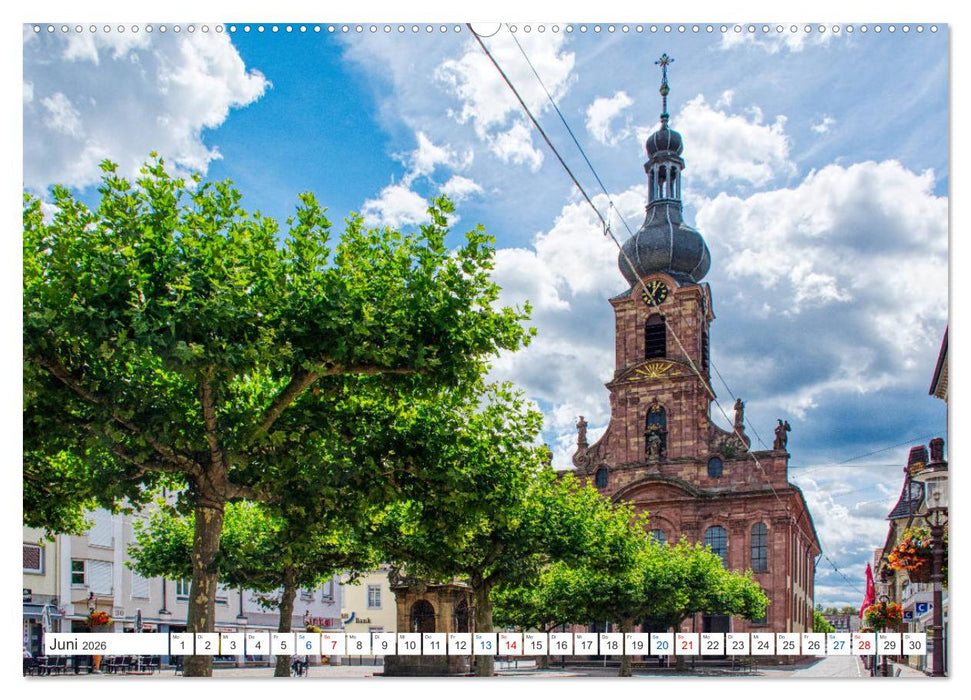The width and height of the screenshot is (971, 700).
Task: Click Sunday 14 date cell
Action: point(510,645)
